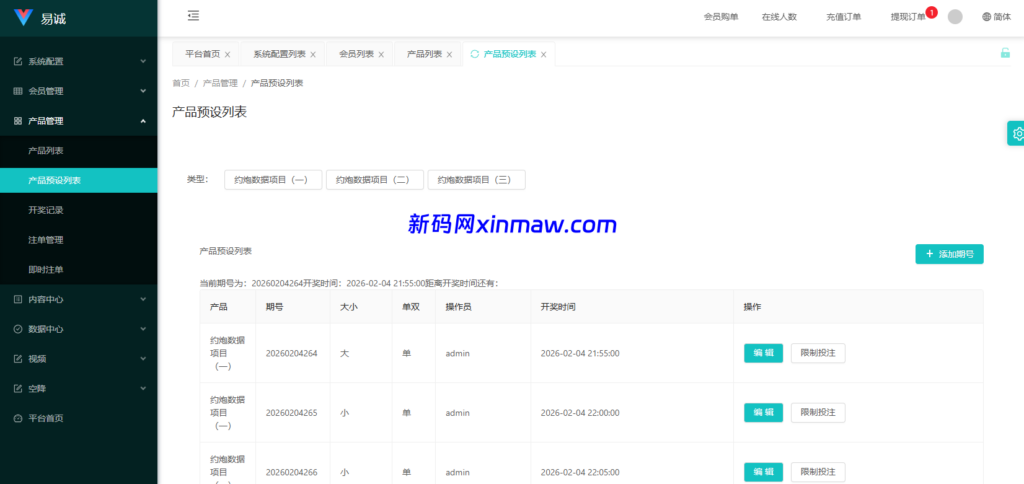Click 首页 in the breadcrumb

coord(181,84)
